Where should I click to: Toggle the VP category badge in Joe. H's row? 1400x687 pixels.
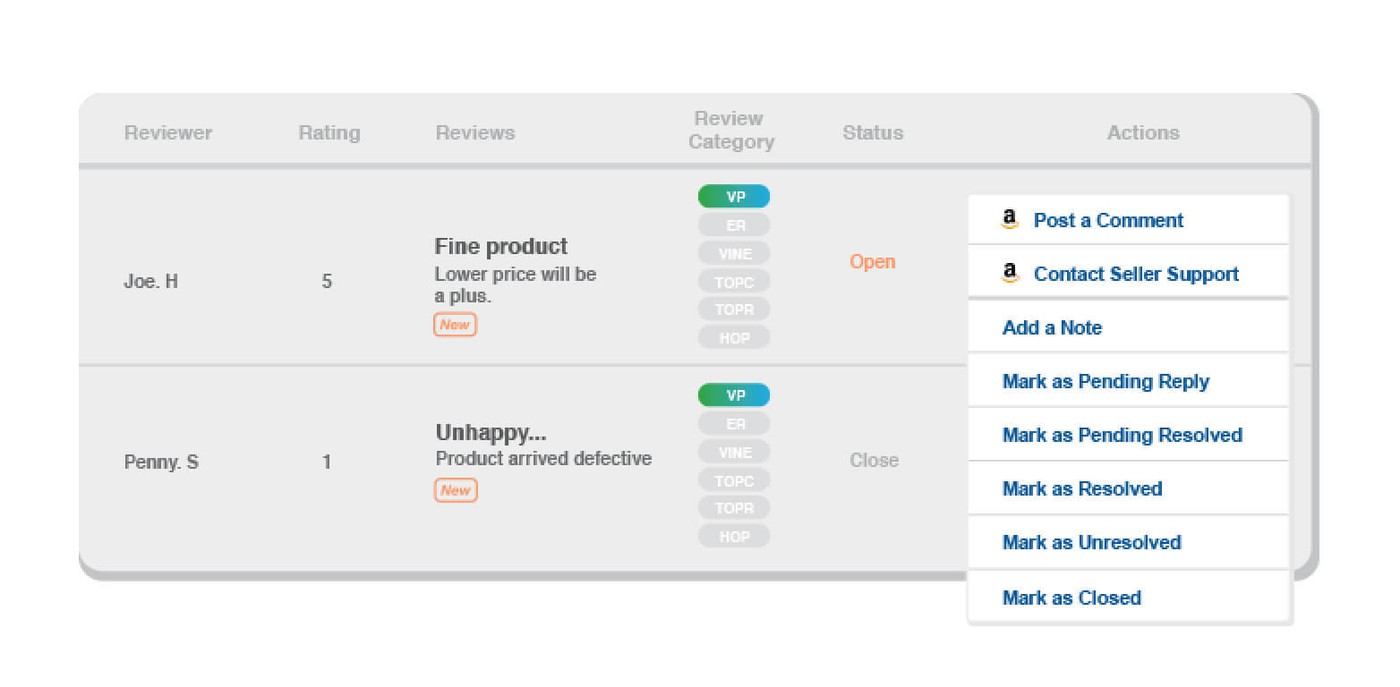click(734, 197)
